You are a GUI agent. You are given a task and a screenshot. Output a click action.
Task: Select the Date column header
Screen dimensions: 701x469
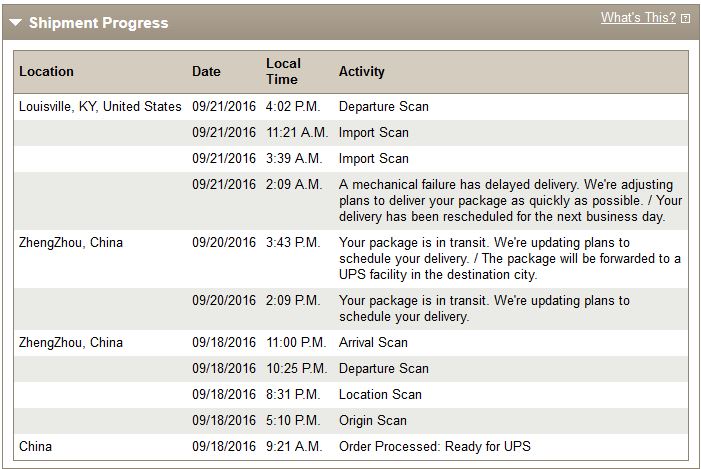coord(206,72)
